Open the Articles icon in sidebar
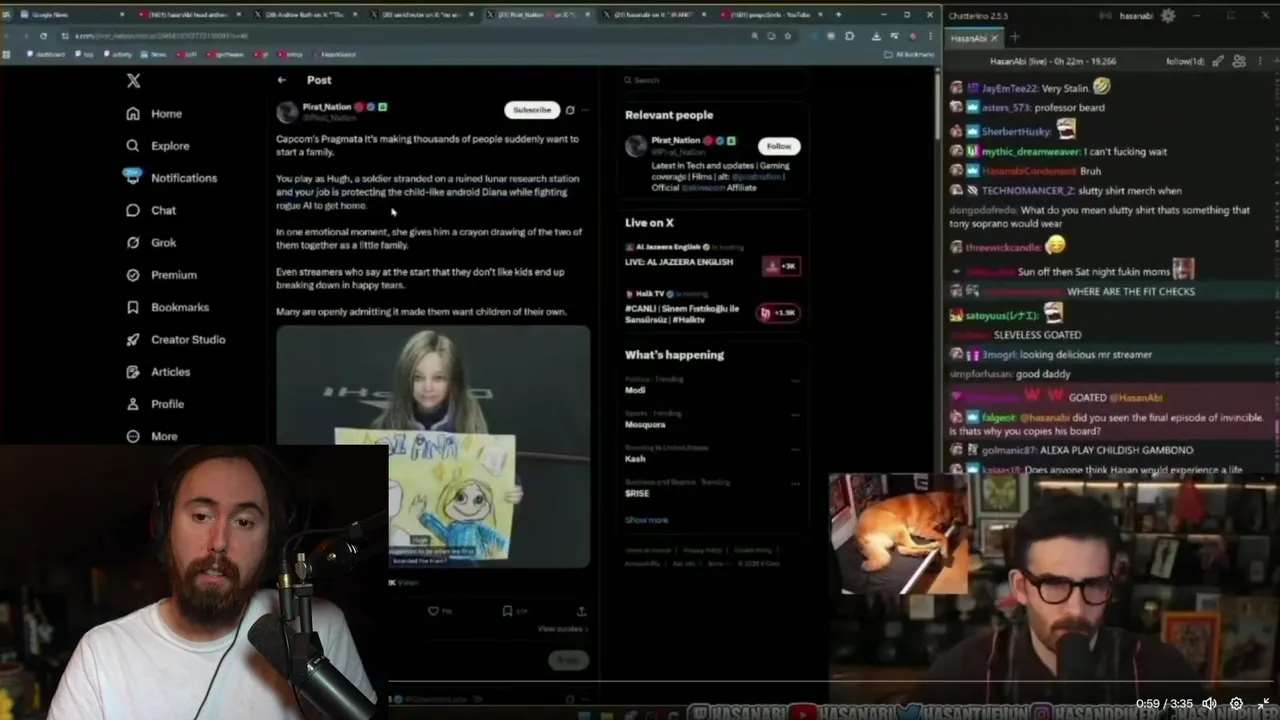Screen dimensions: 1280x720 (133, 371)
